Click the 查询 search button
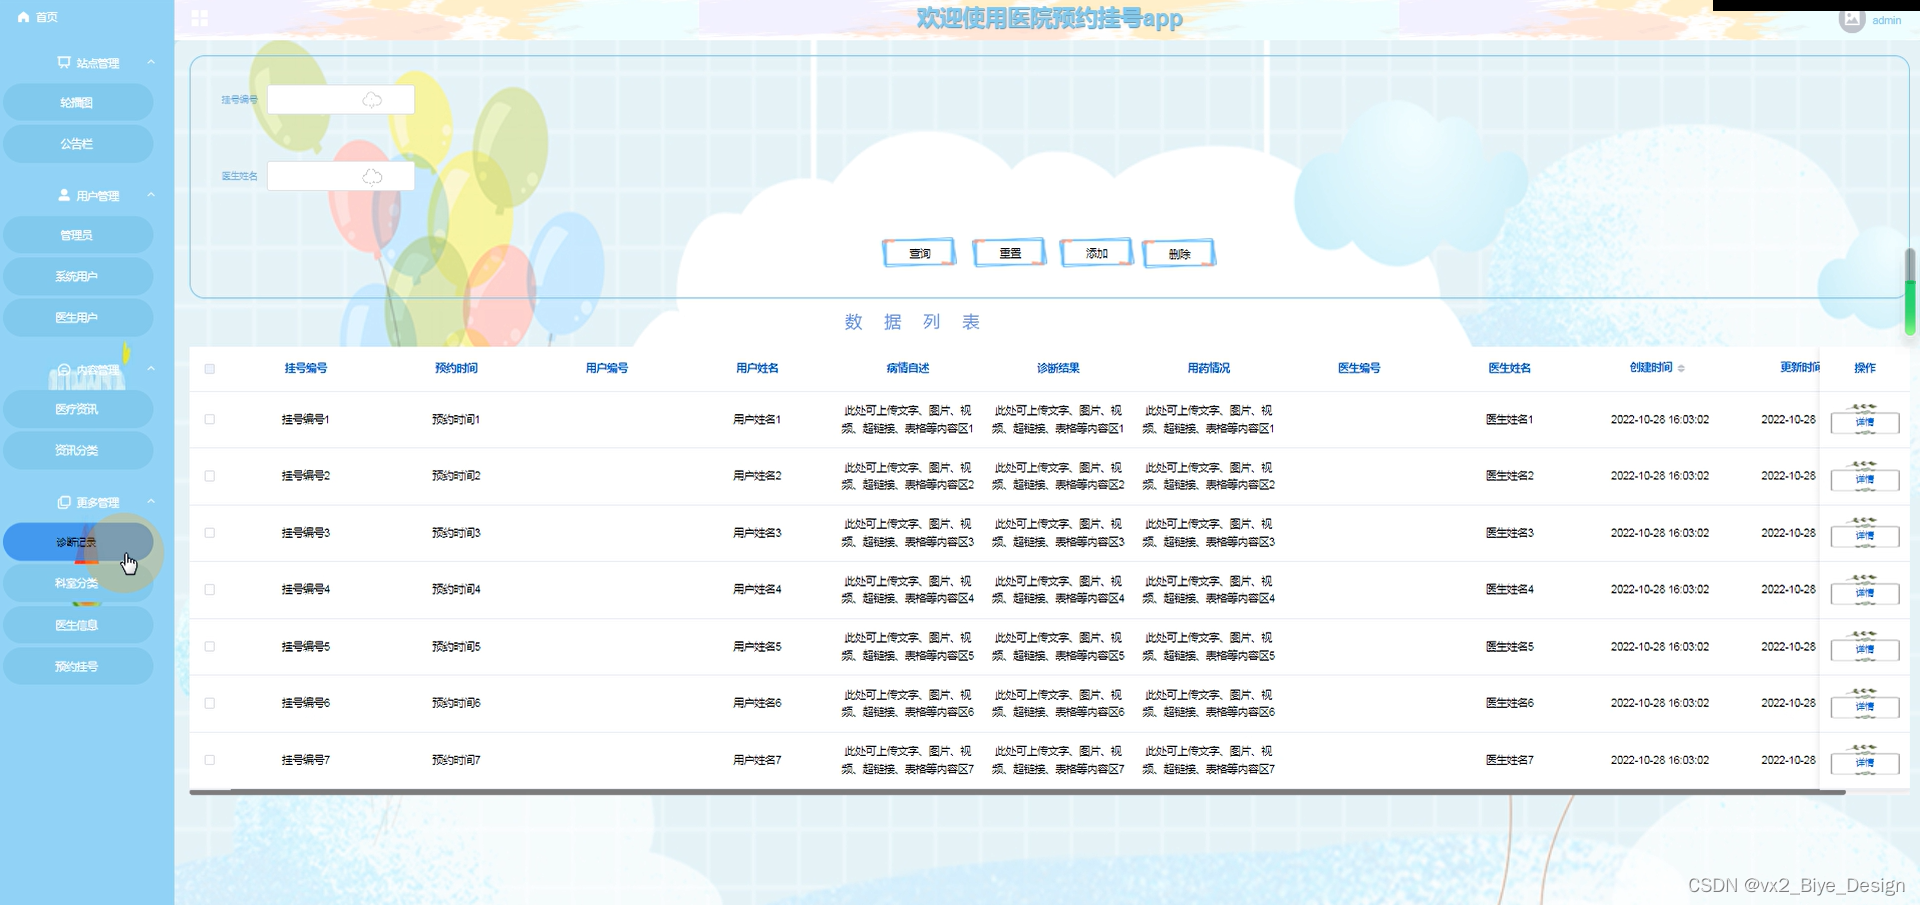1920x905 pixels. point(919,253)
